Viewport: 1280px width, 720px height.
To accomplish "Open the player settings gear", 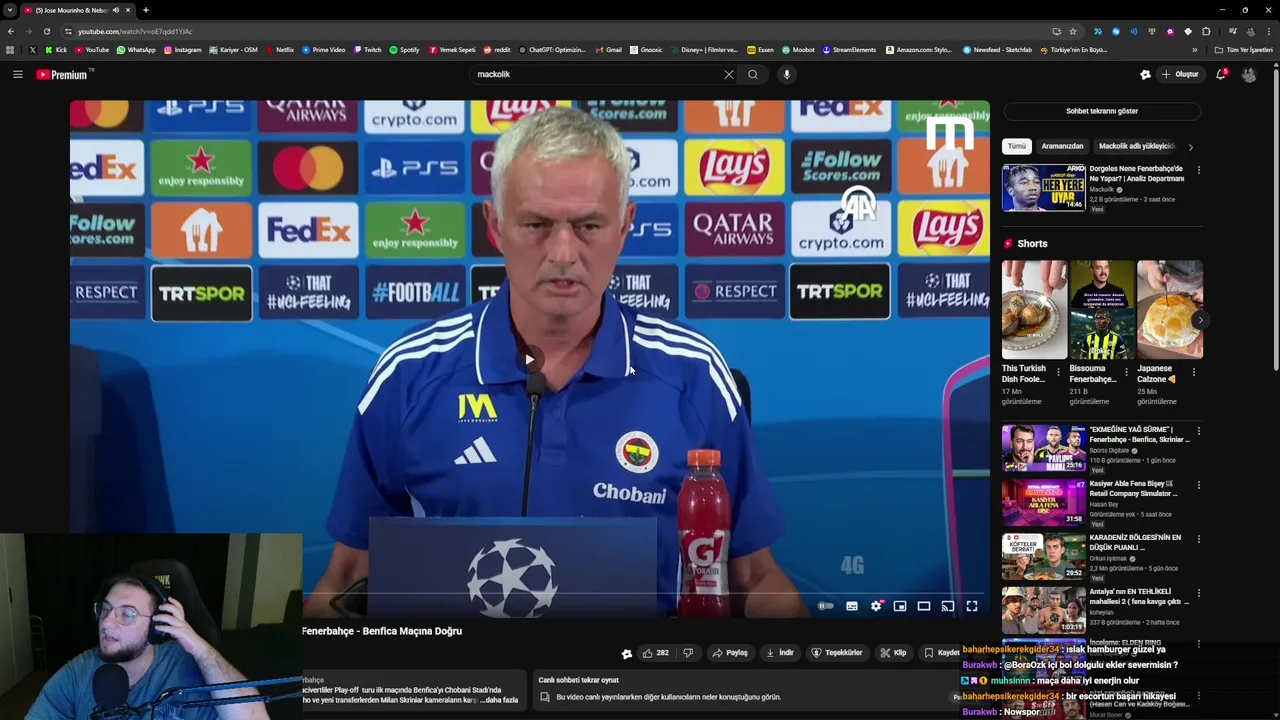I will pos(876,606).
